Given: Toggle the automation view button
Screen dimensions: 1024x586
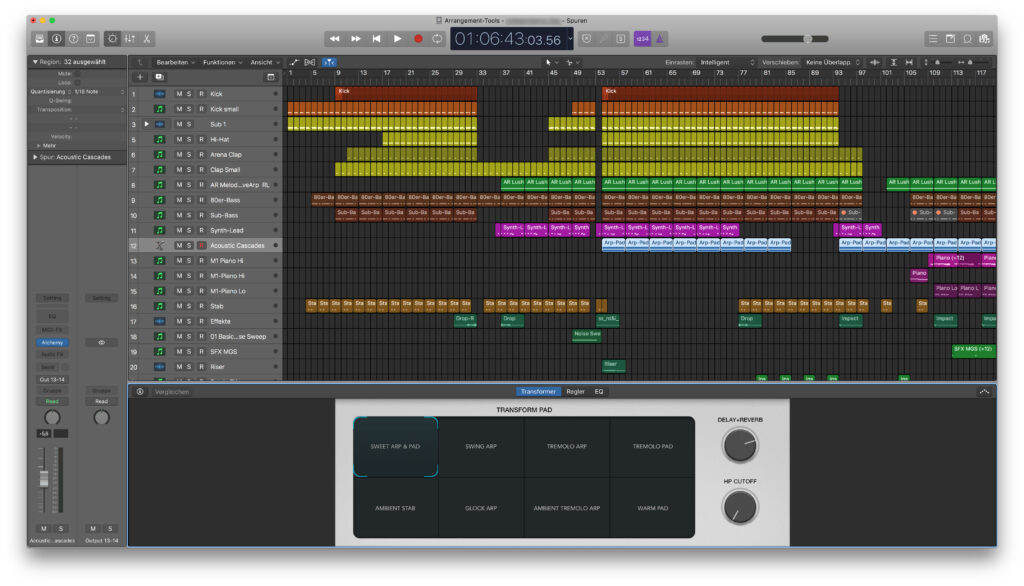Looking at the screenshot, I should [294, 62].
